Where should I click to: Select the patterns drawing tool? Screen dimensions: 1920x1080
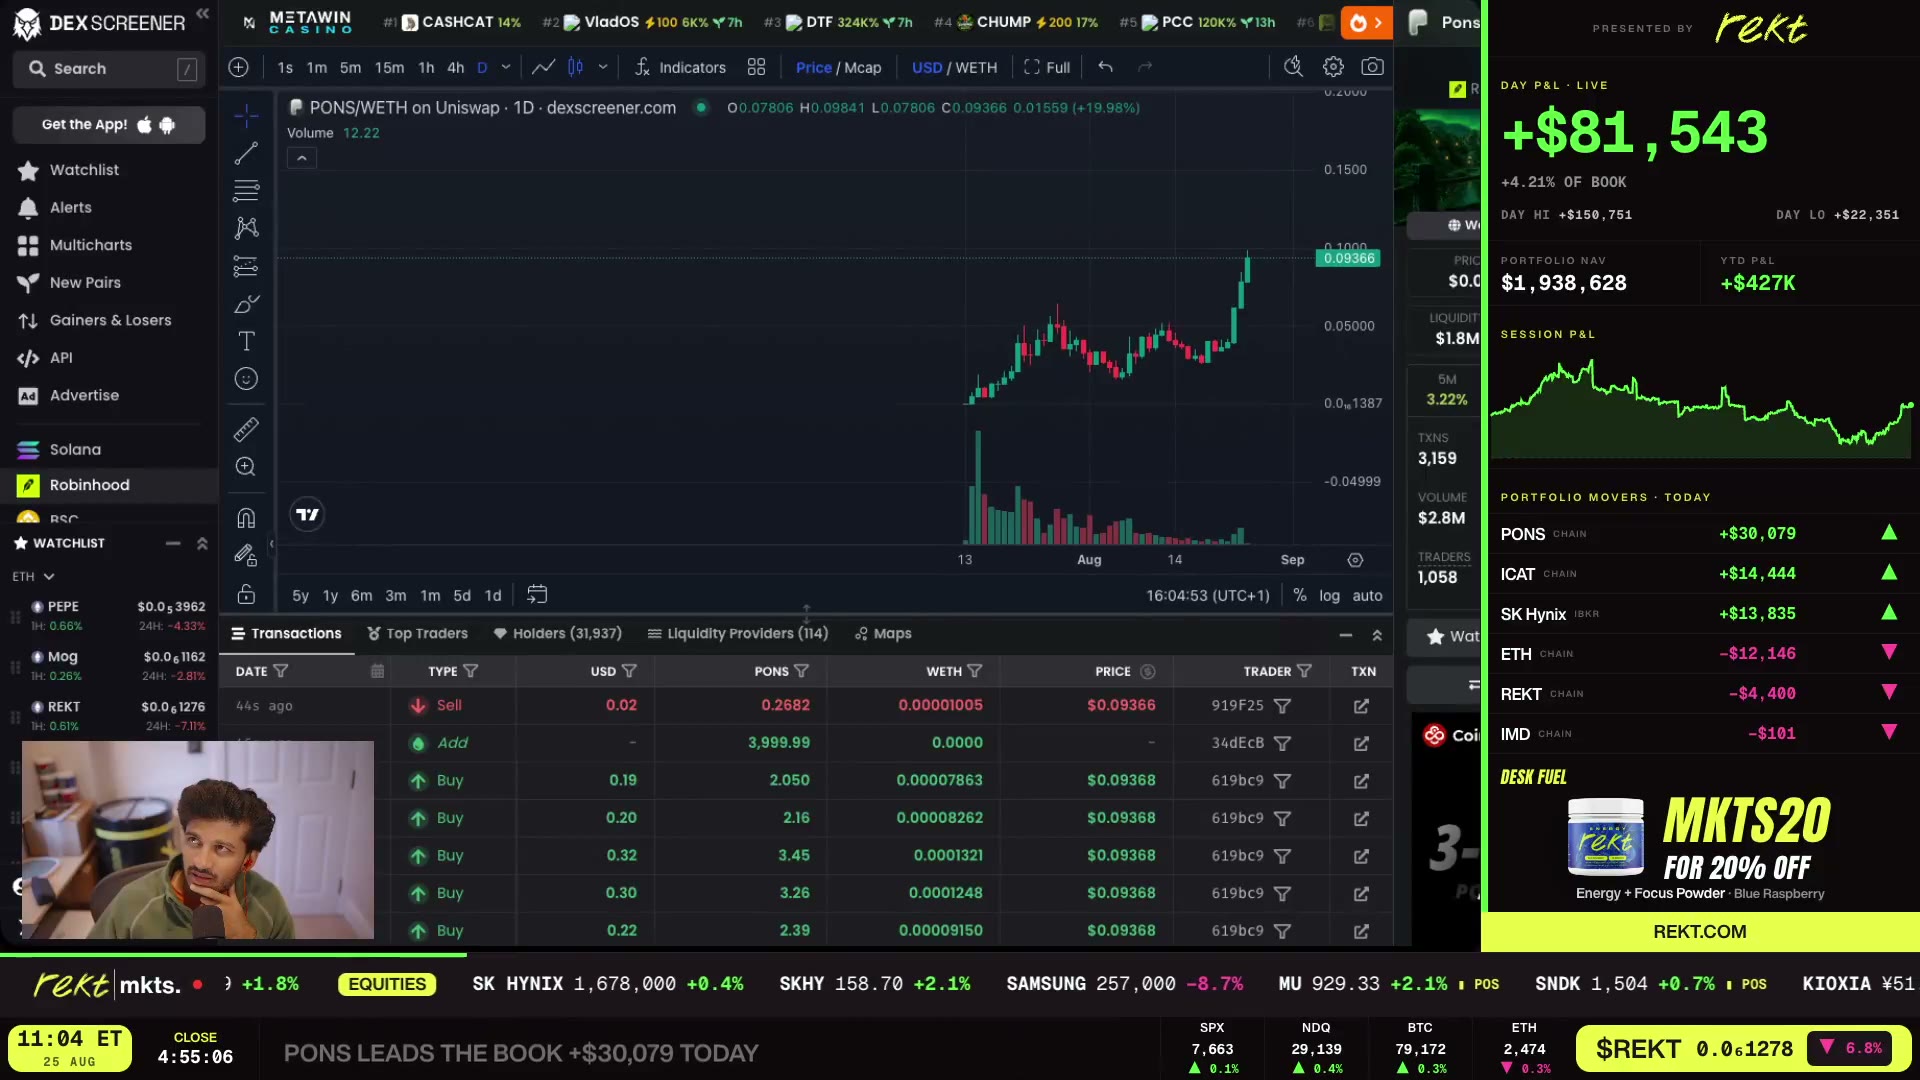coord(246,228)
